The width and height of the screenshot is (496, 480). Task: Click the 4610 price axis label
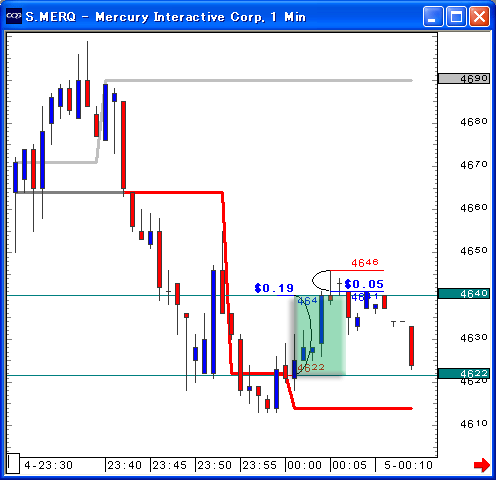pyautogui.click(x=474, y=424)
